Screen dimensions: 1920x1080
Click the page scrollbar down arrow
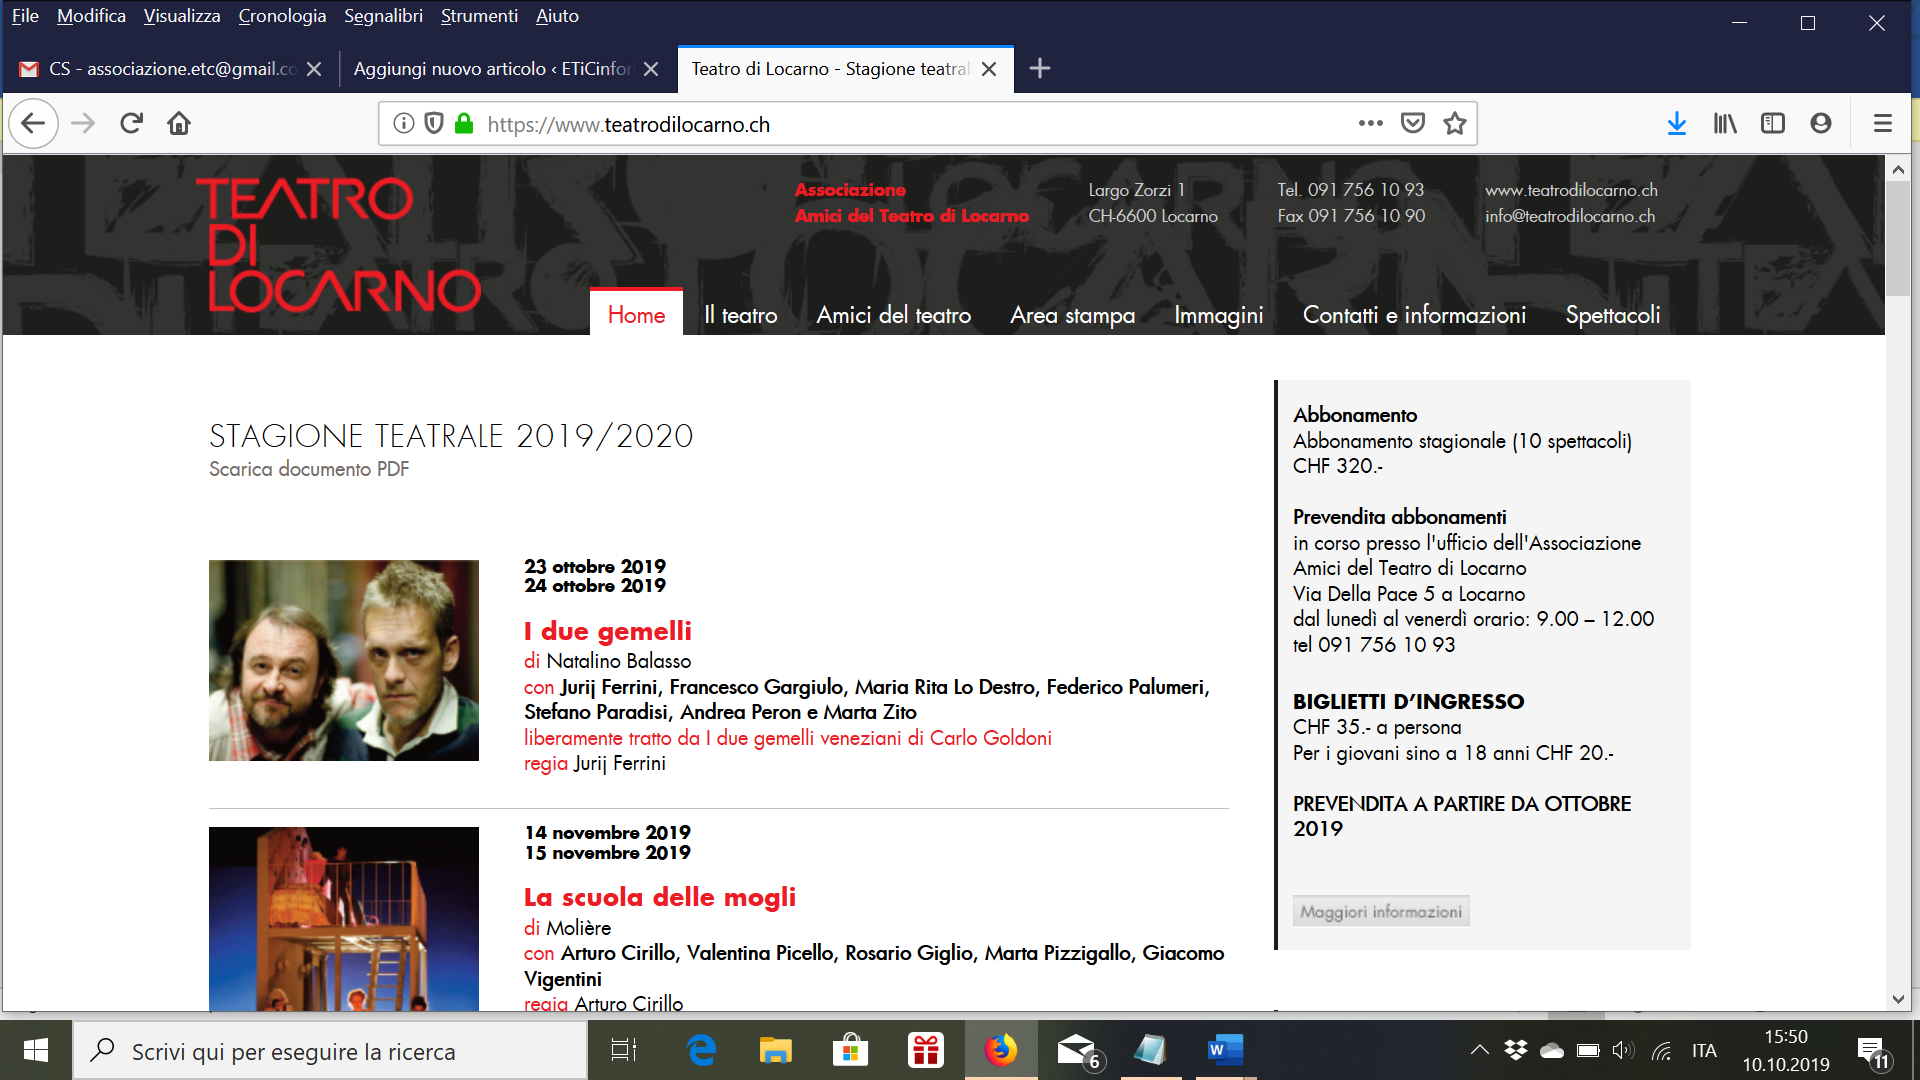coord(1898,999)
